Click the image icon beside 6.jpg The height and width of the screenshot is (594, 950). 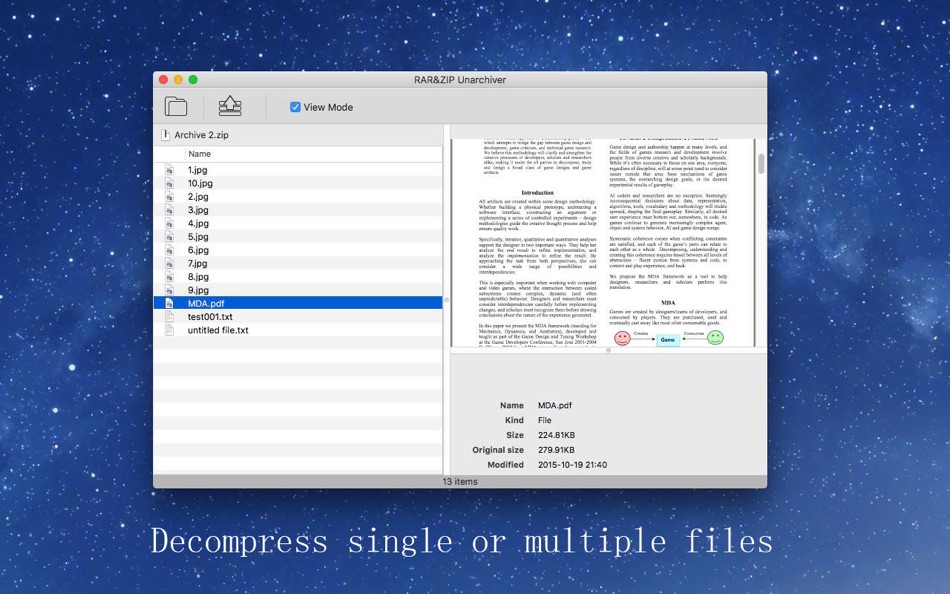[x=170, y=250]
